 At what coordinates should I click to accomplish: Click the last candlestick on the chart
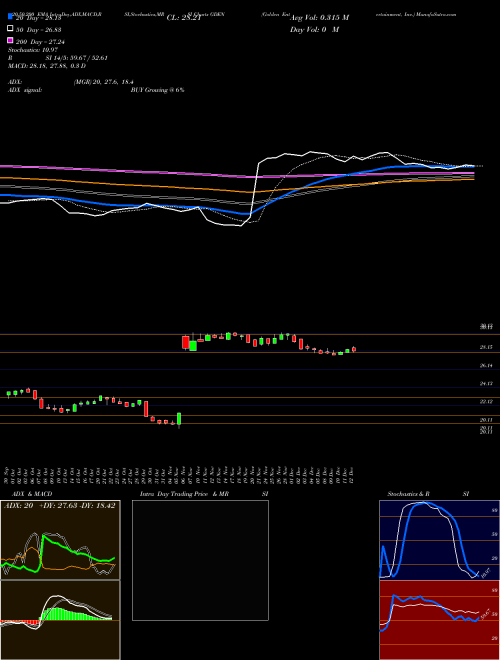tap(354, 349)
